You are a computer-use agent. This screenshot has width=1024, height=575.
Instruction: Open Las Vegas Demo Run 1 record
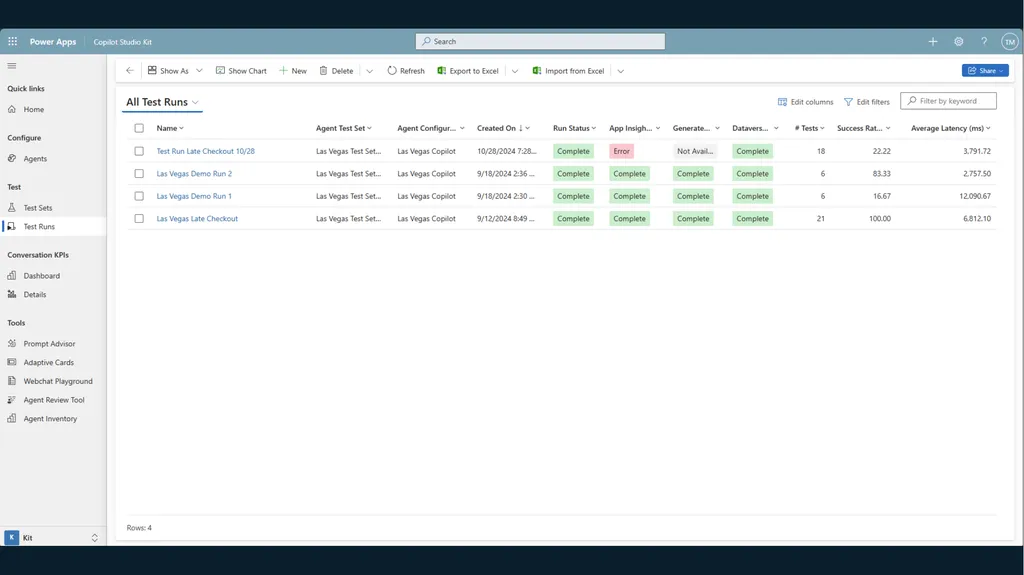tap(194, 196)
